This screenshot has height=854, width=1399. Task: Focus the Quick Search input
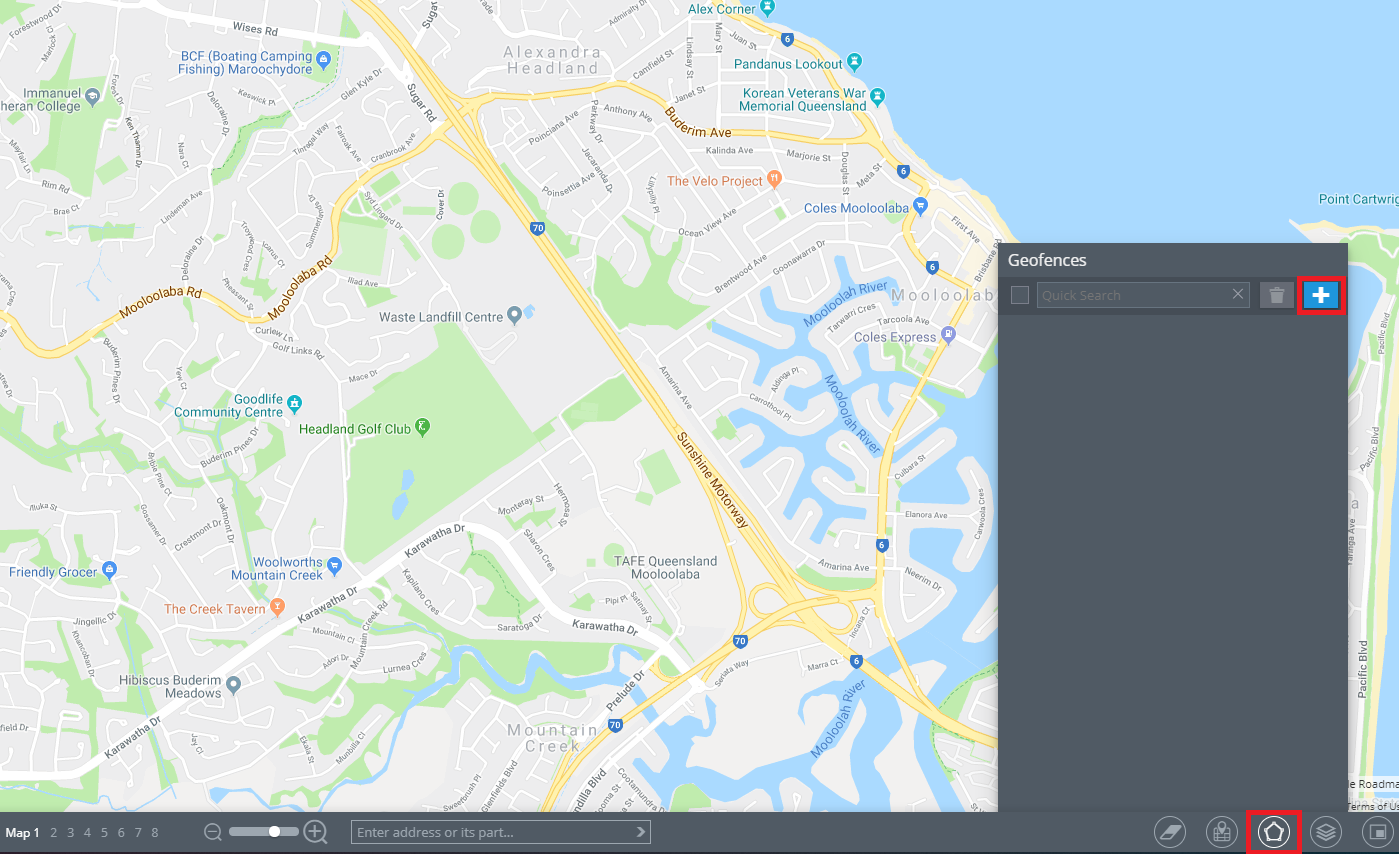pos(1143,295)
